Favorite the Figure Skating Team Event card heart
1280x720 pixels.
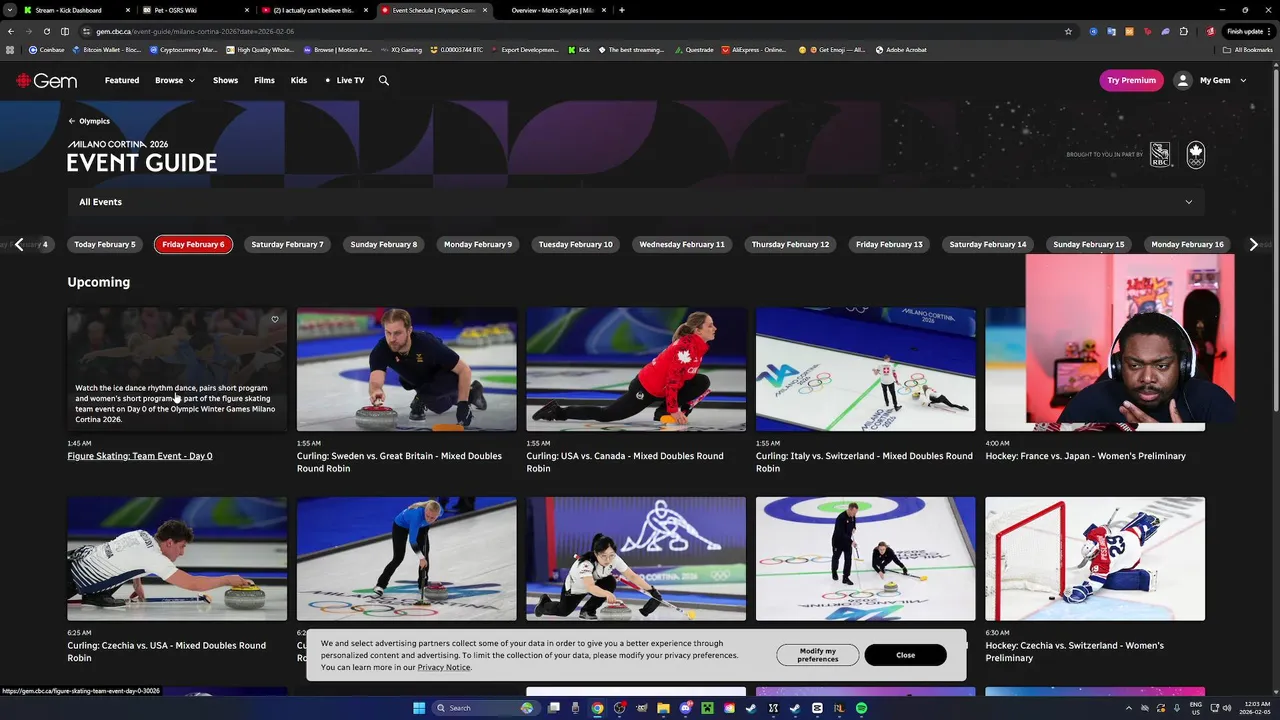click(x=275, y=320)
